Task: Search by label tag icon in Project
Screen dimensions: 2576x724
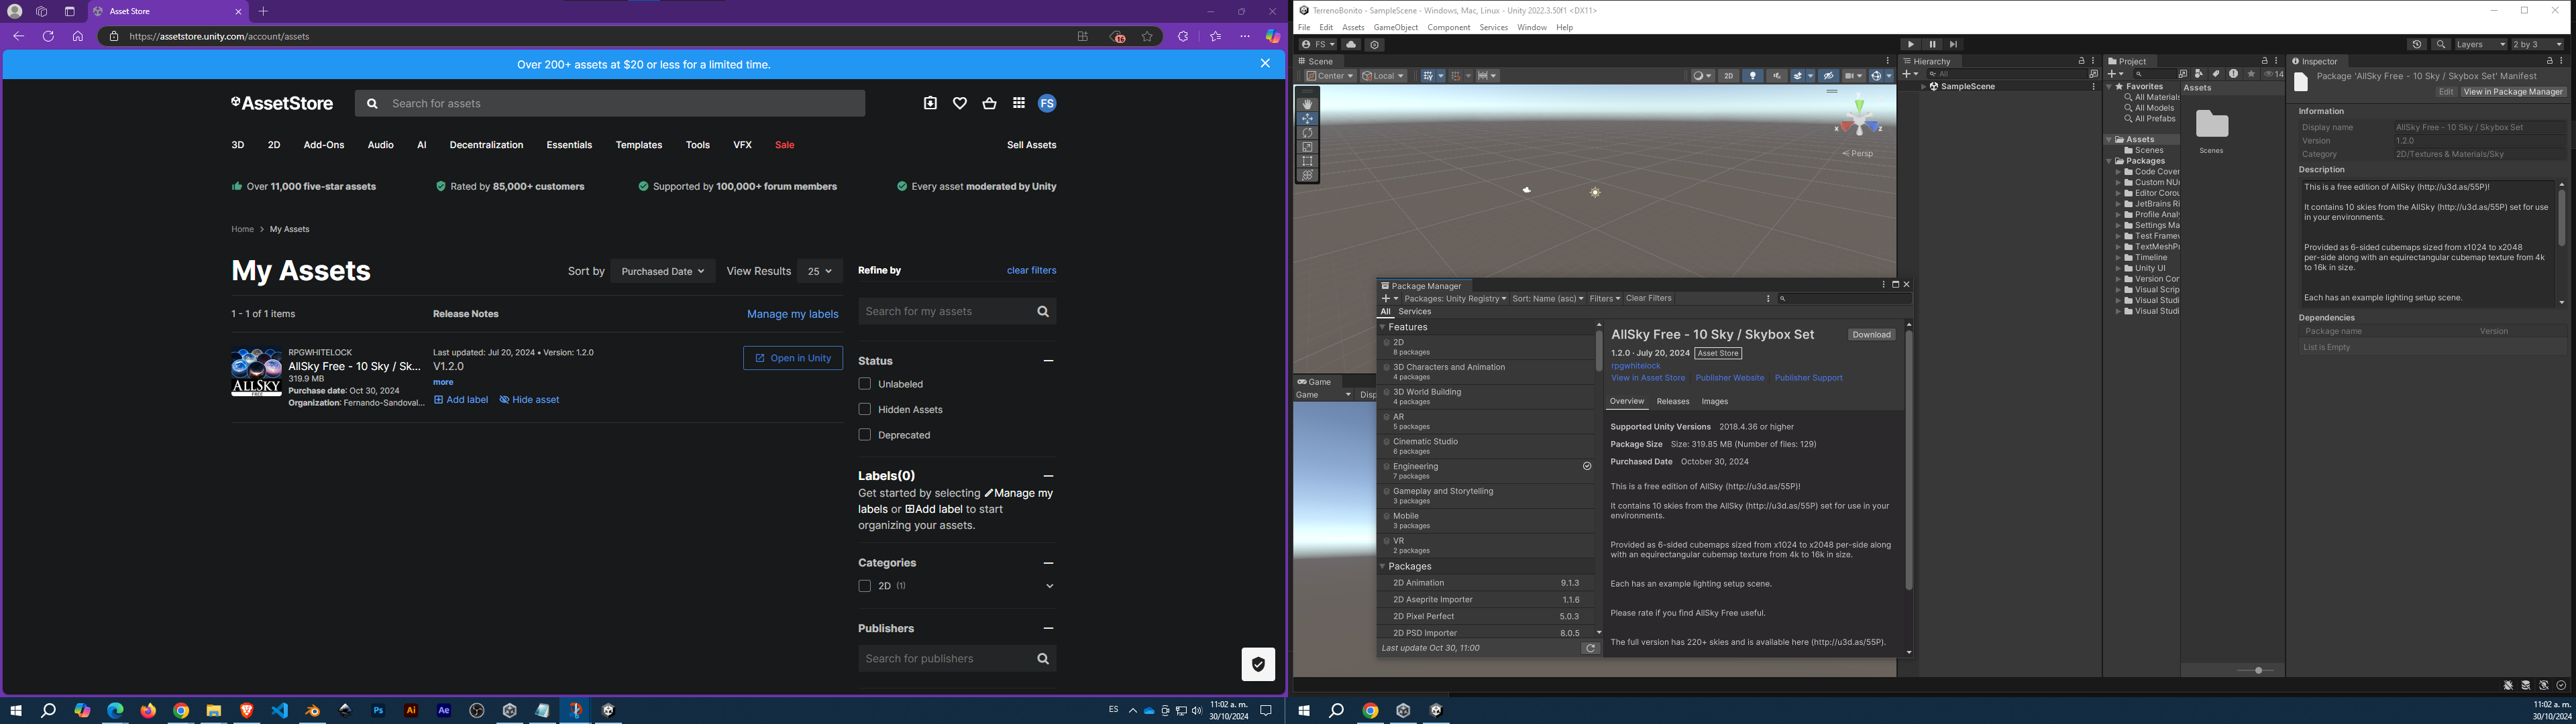Action: [2215, 74]
